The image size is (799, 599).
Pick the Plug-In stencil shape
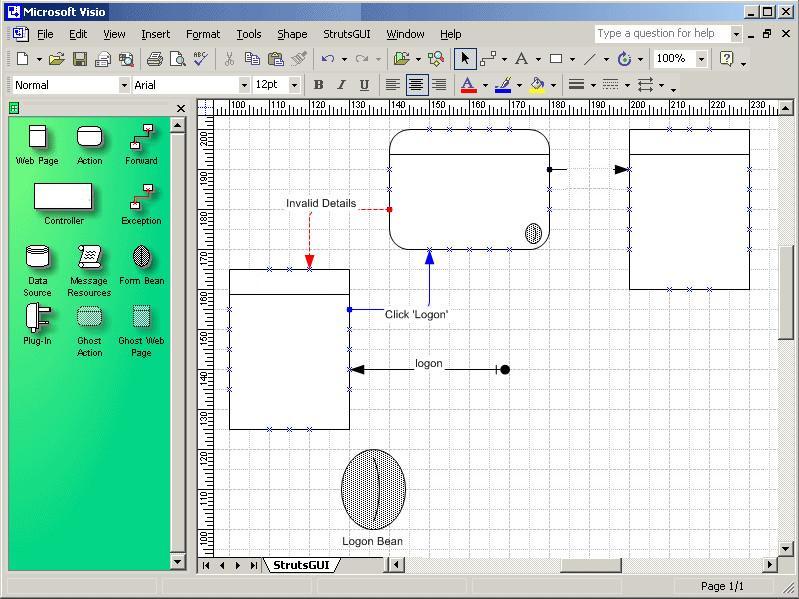37,324
